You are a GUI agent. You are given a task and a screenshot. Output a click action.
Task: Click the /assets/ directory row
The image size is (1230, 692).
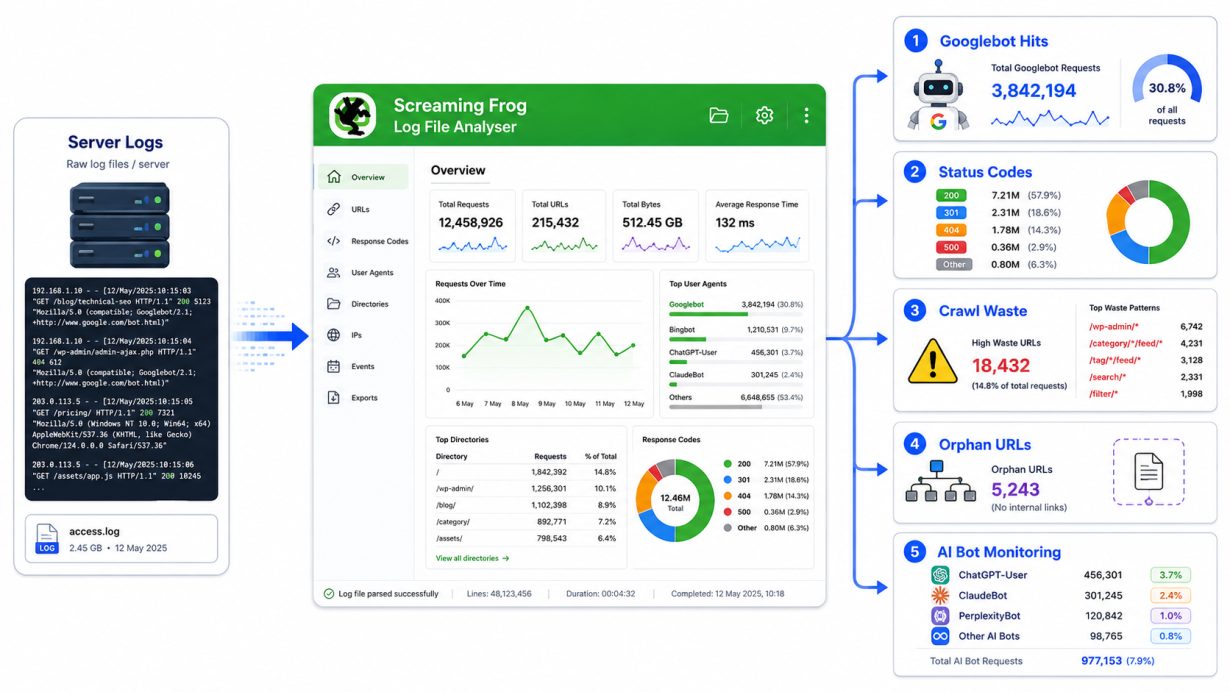click(526, 538)
